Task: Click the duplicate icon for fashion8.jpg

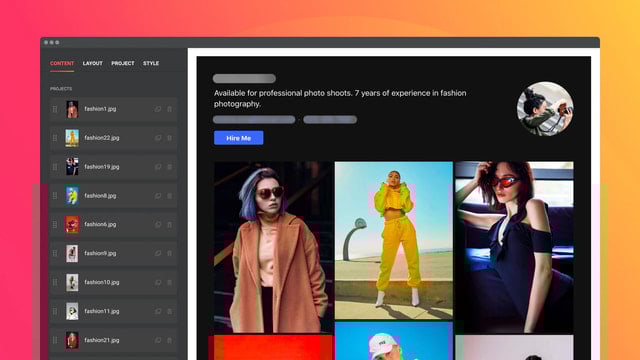Action: point(158,196)
